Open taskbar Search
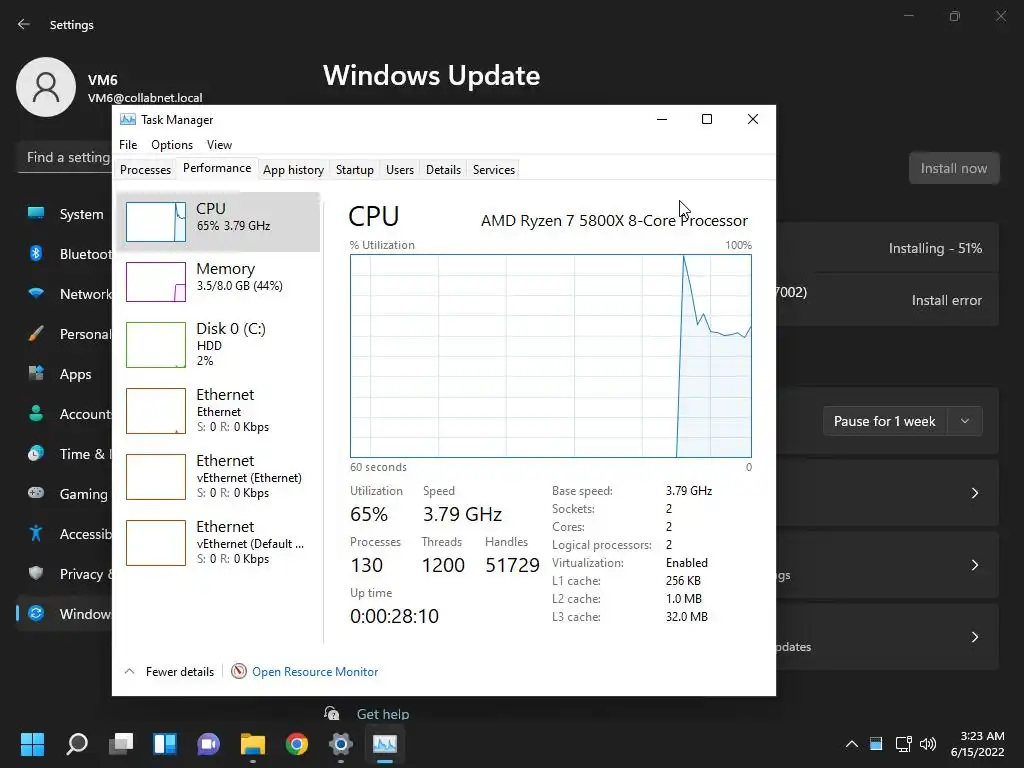Viewport: 1024px width, 768px height. tap(77, 744)
